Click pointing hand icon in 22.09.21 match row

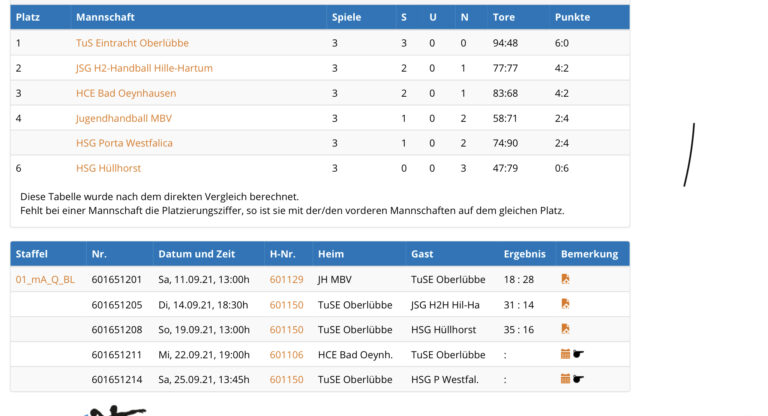tap(578, 354)
